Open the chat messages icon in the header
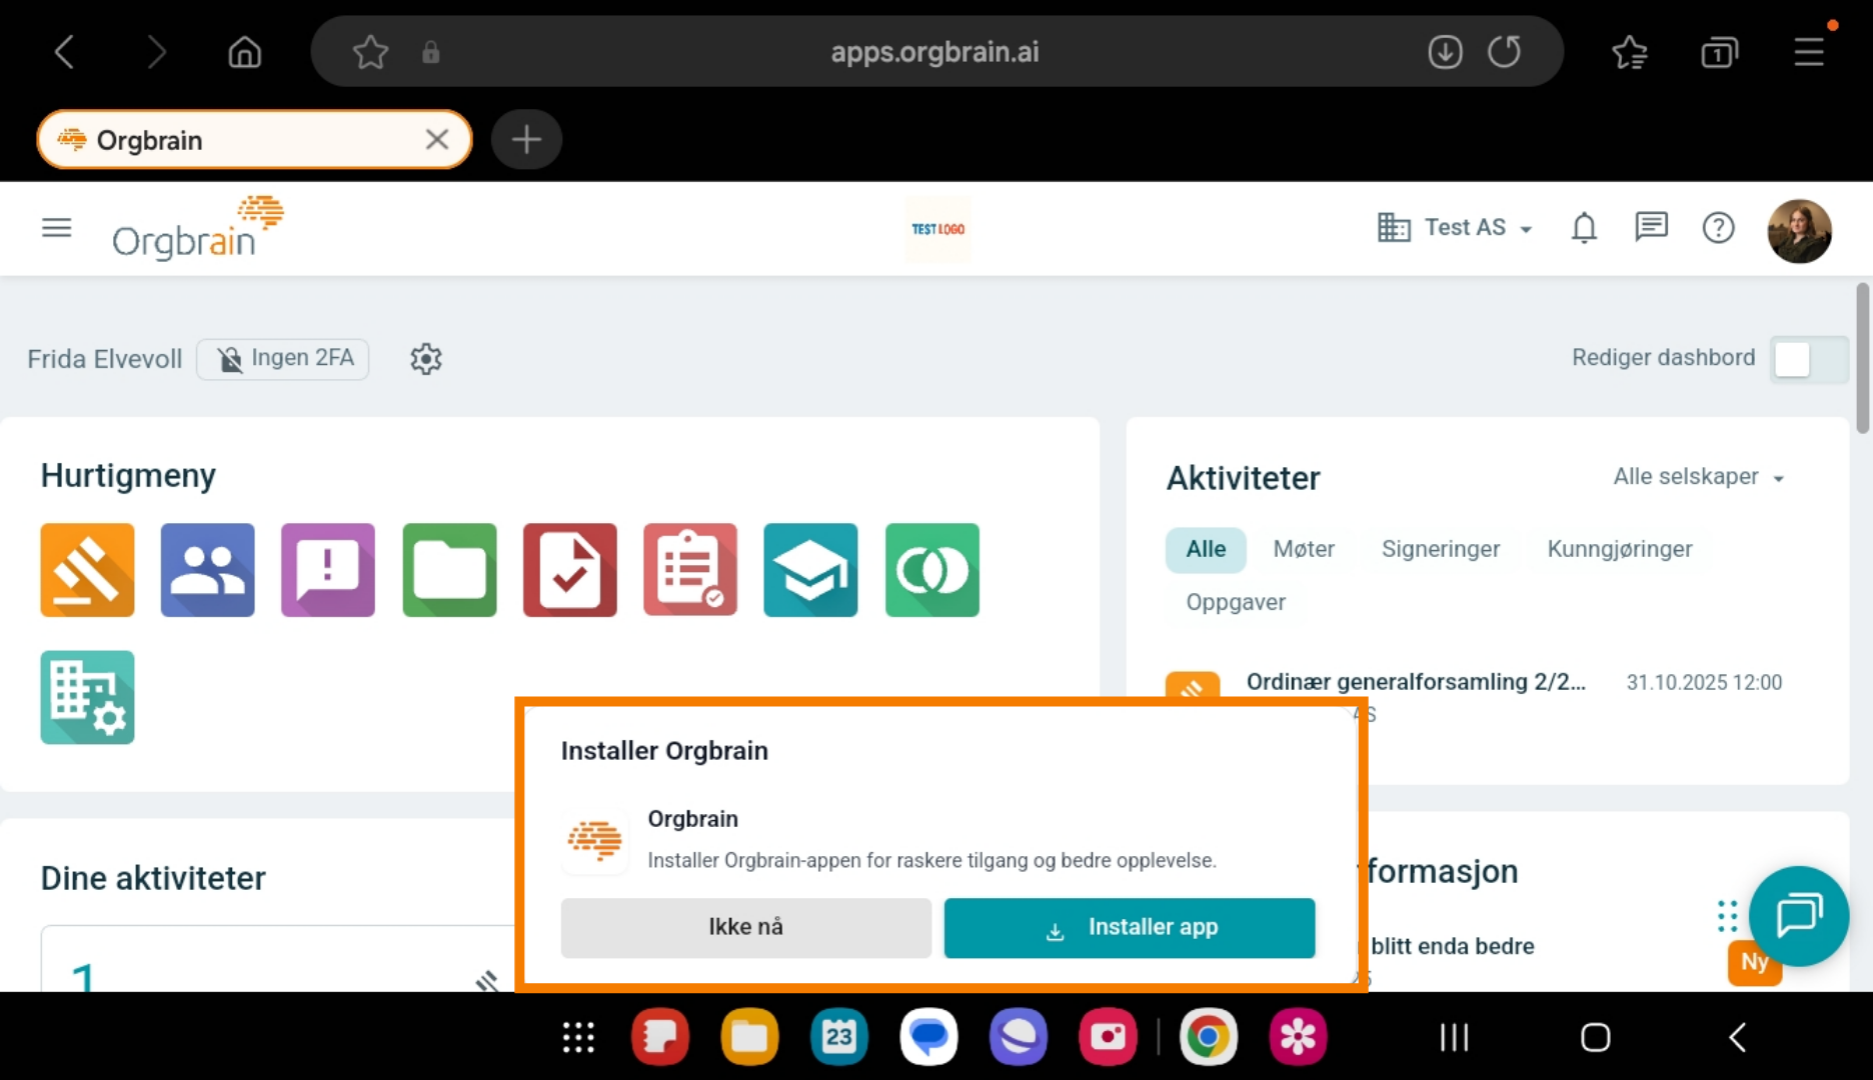The height and width of the screenshot is (1080, 1873). (1651, 228)
